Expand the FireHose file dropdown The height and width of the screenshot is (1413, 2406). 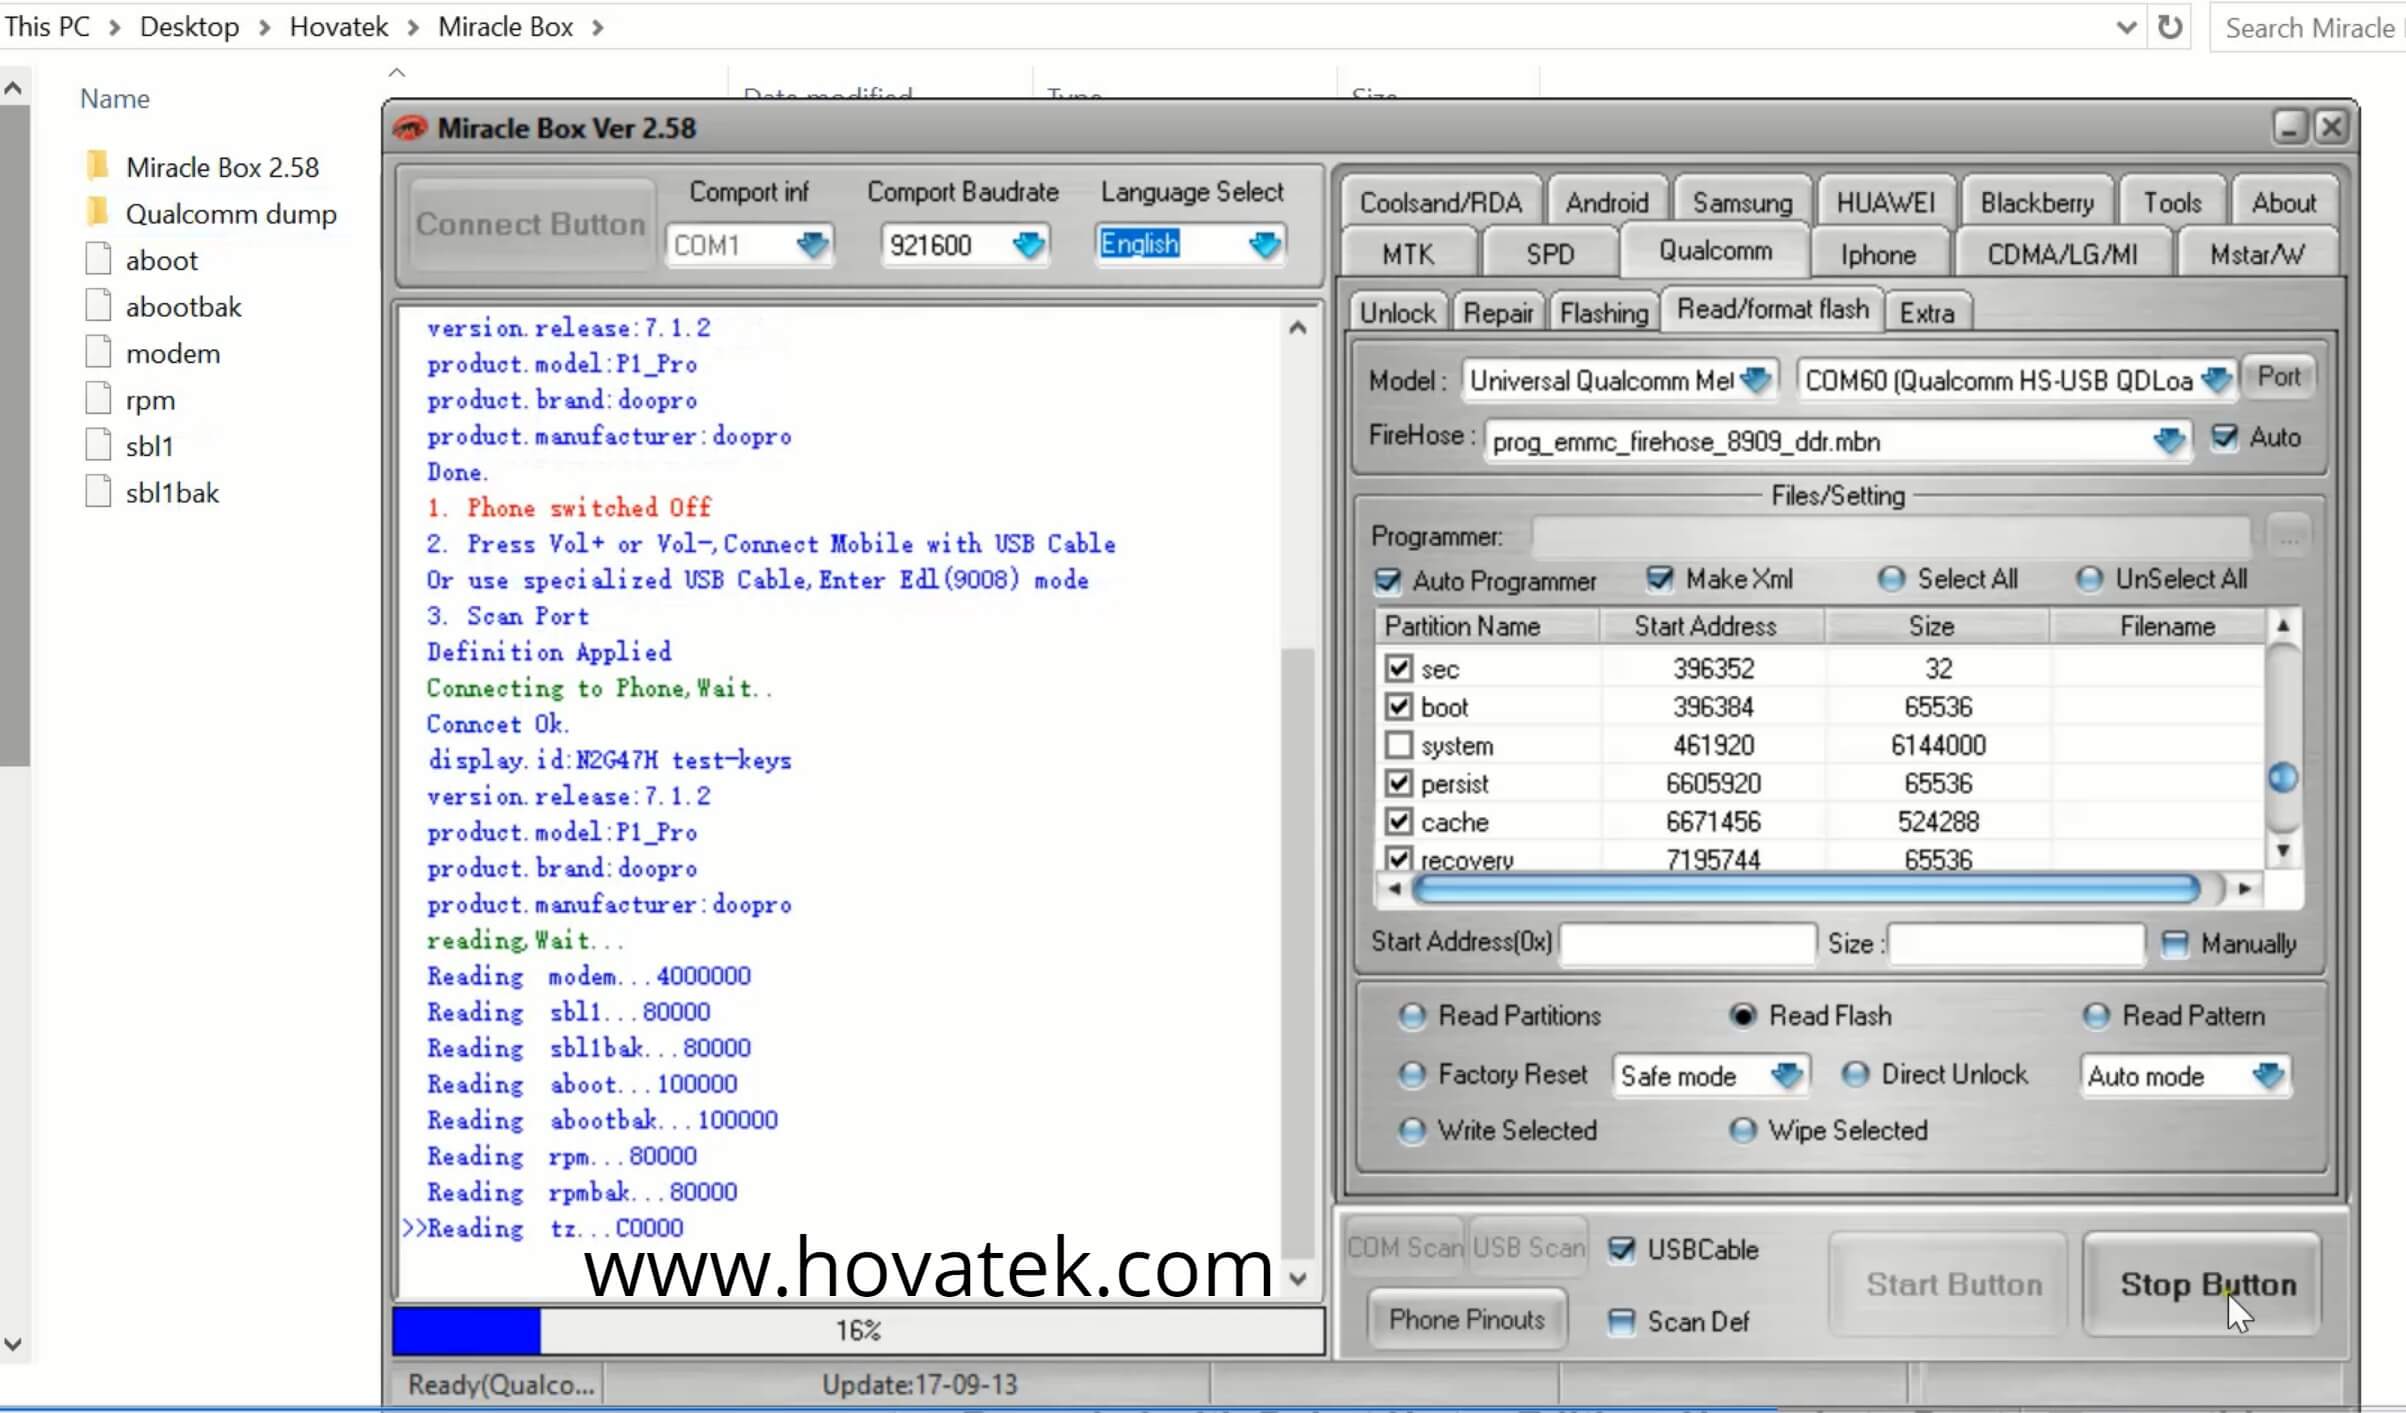(2167, 441)
